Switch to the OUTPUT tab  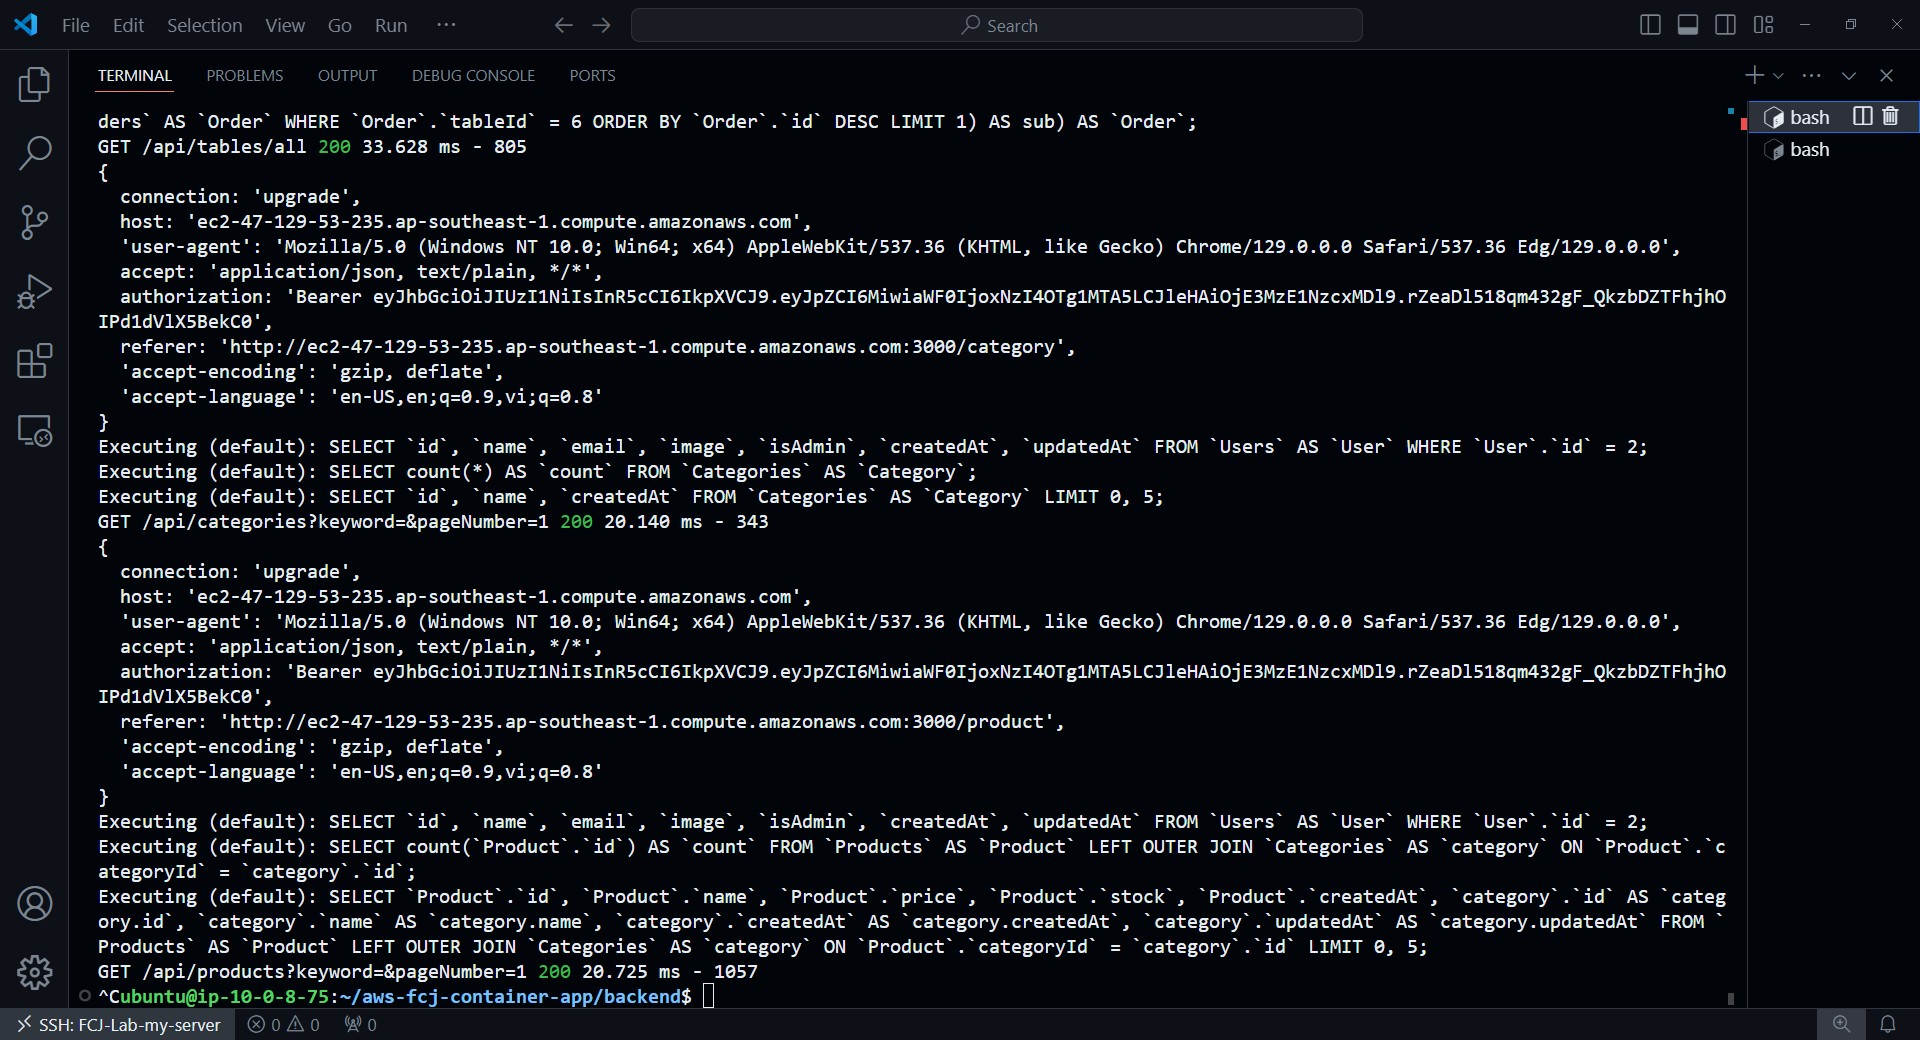point(347,76)
